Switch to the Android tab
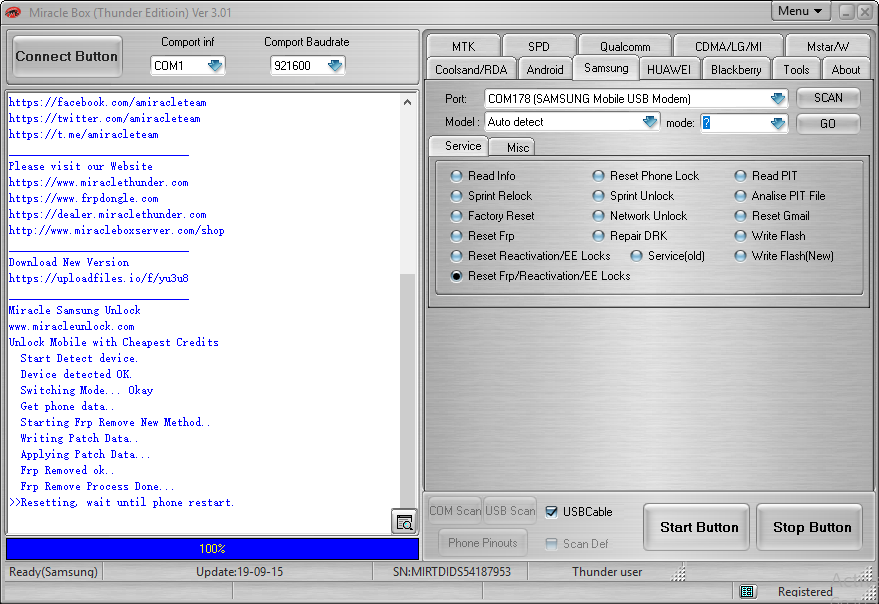The width and height of the screenshot is (879, 604). click(x=545, y=70)
